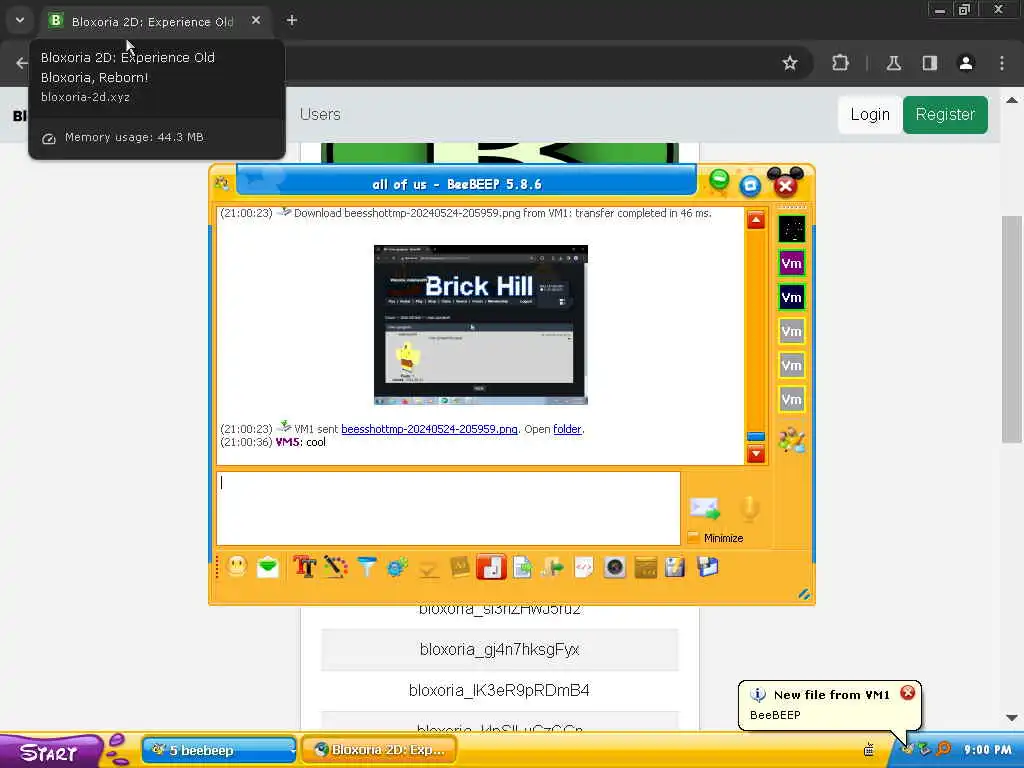Viewport: 1024px width, 768px height.
Task: Click the browser page vertical scrollbar thumb
Action: [1012, 328]
